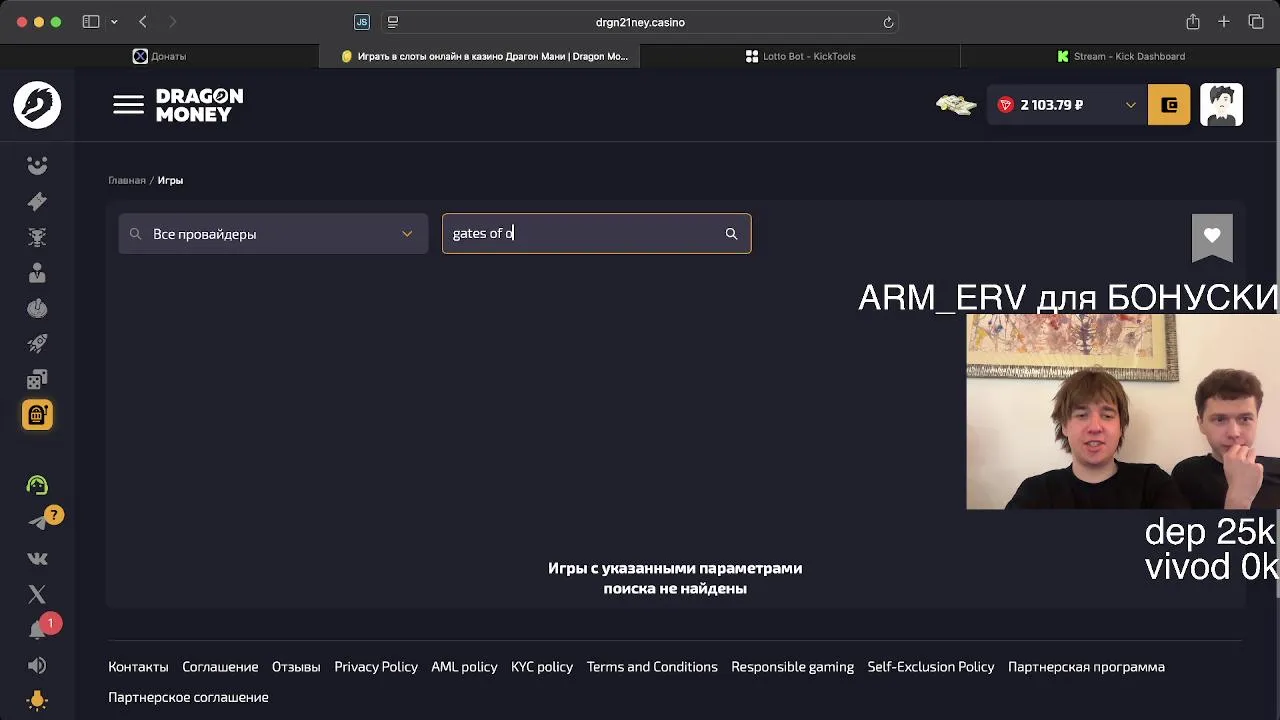Open support headset icon in sidebar

click(x=37, y=486)
